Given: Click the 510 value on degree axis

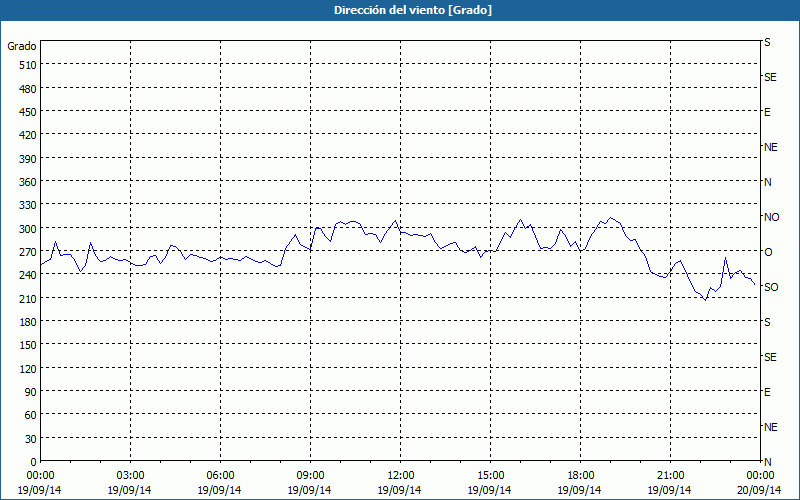Looking at the screenshot, I should [x=28, y=65].
